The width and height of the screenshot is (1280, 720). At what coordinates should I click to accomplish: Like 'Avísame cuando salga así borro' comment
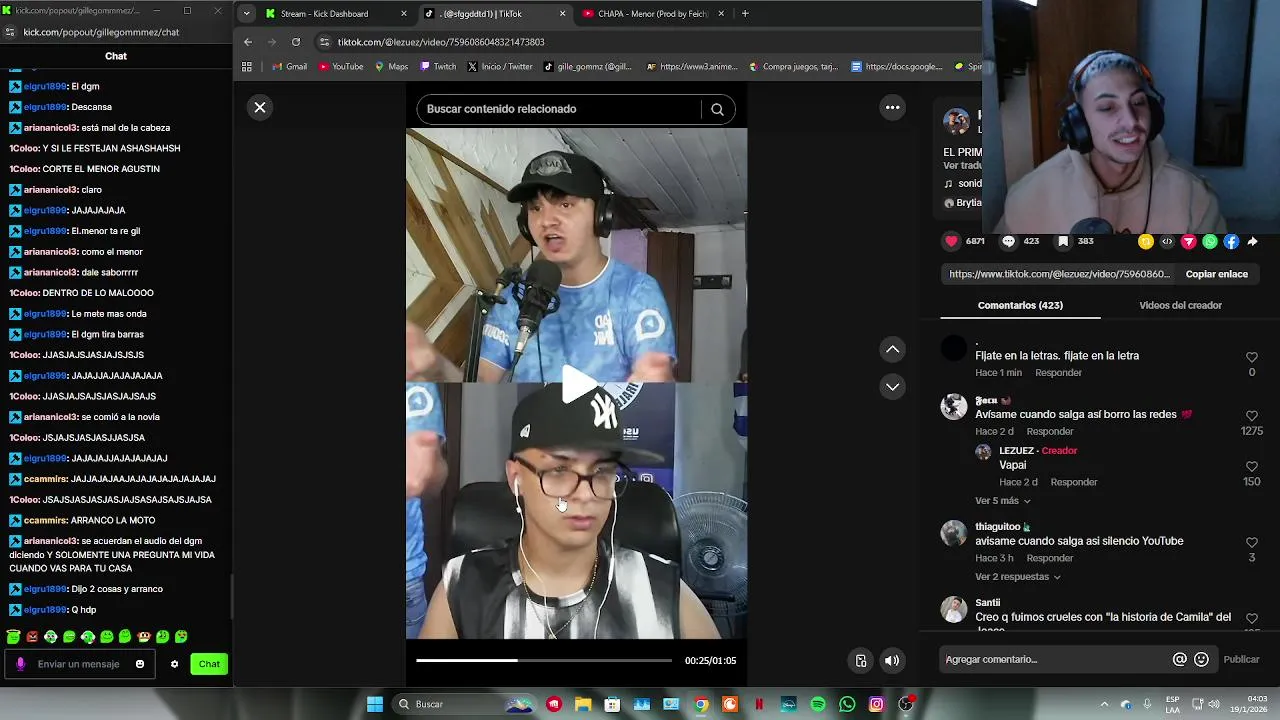[1252, 415]
